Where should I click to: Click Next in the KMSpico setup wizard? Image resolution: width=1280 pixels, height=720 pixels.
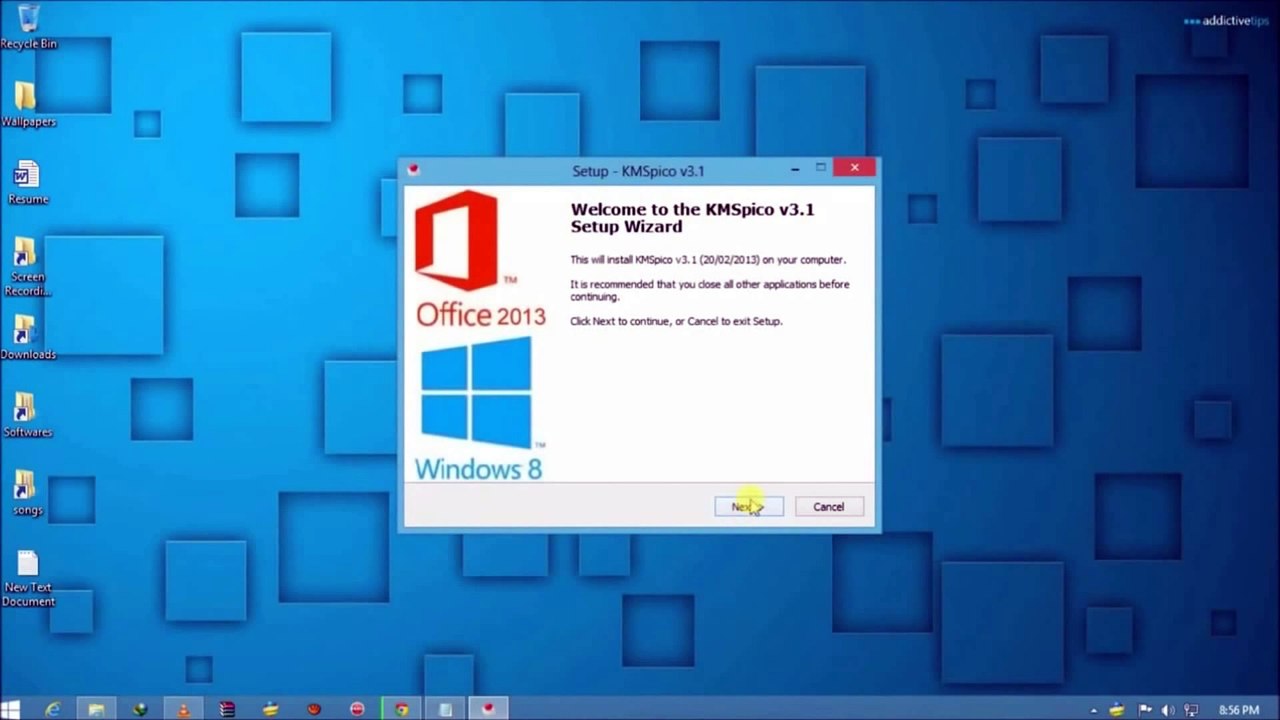coord(749,507)
